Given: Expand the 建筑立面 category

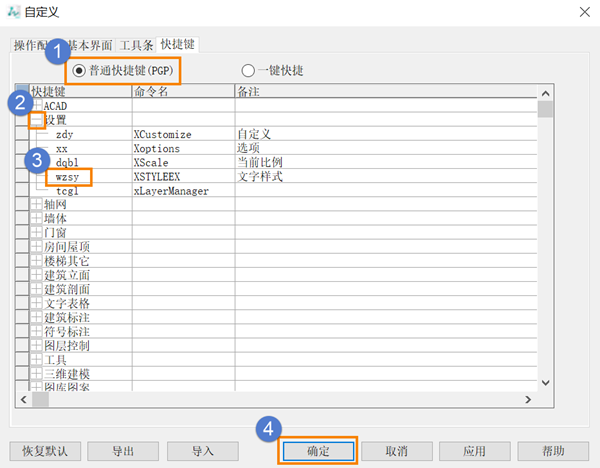Looking at the screenshot, I should pos(37,275).
